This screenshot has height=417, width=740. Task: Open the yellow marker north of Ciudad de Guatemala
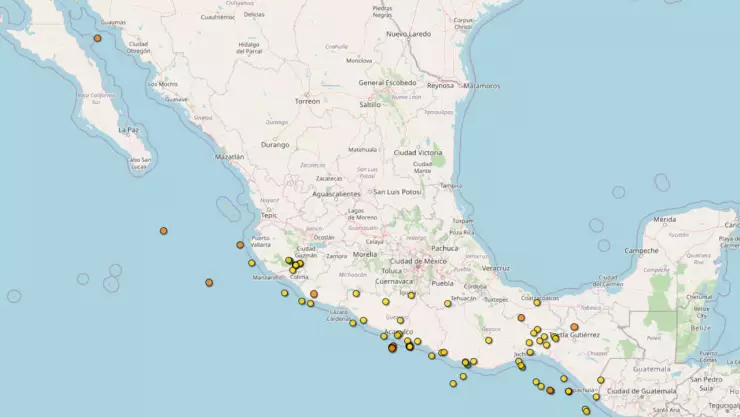point(601,380)
